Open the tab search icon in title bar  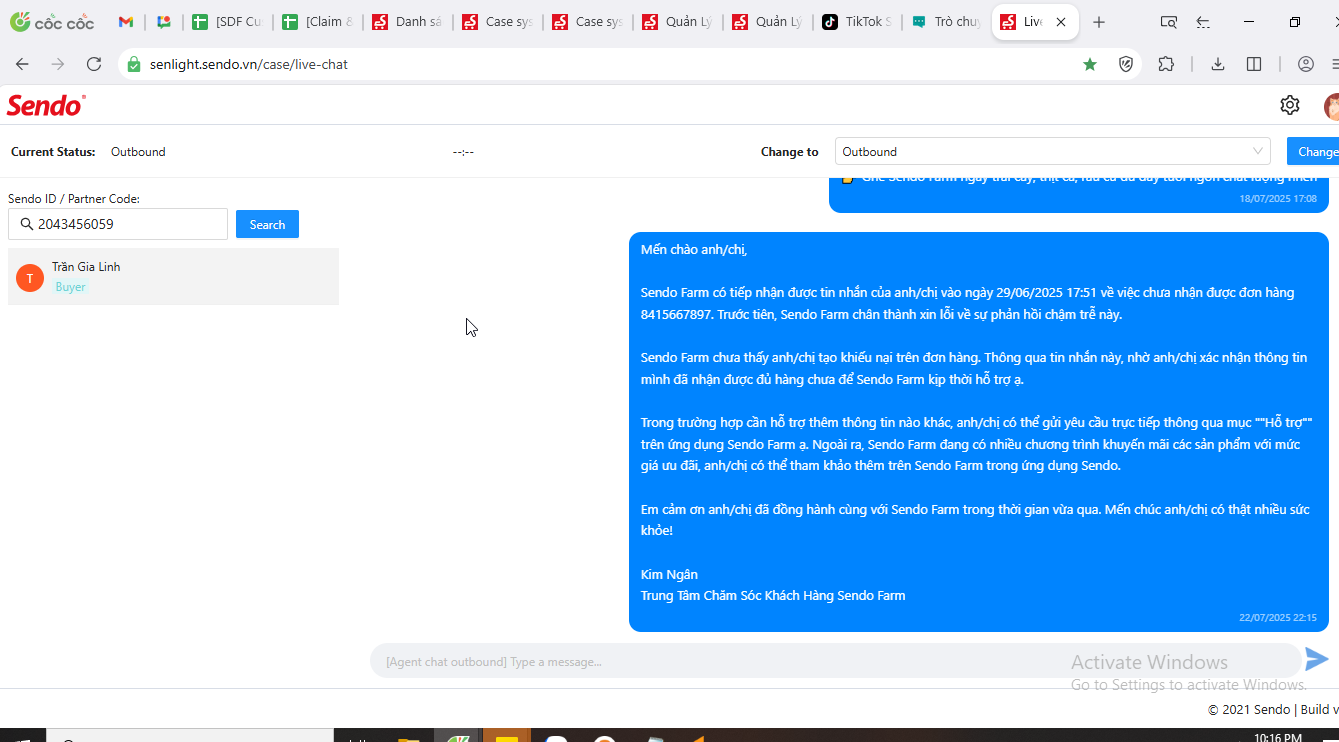click(x=1168, y=22)
